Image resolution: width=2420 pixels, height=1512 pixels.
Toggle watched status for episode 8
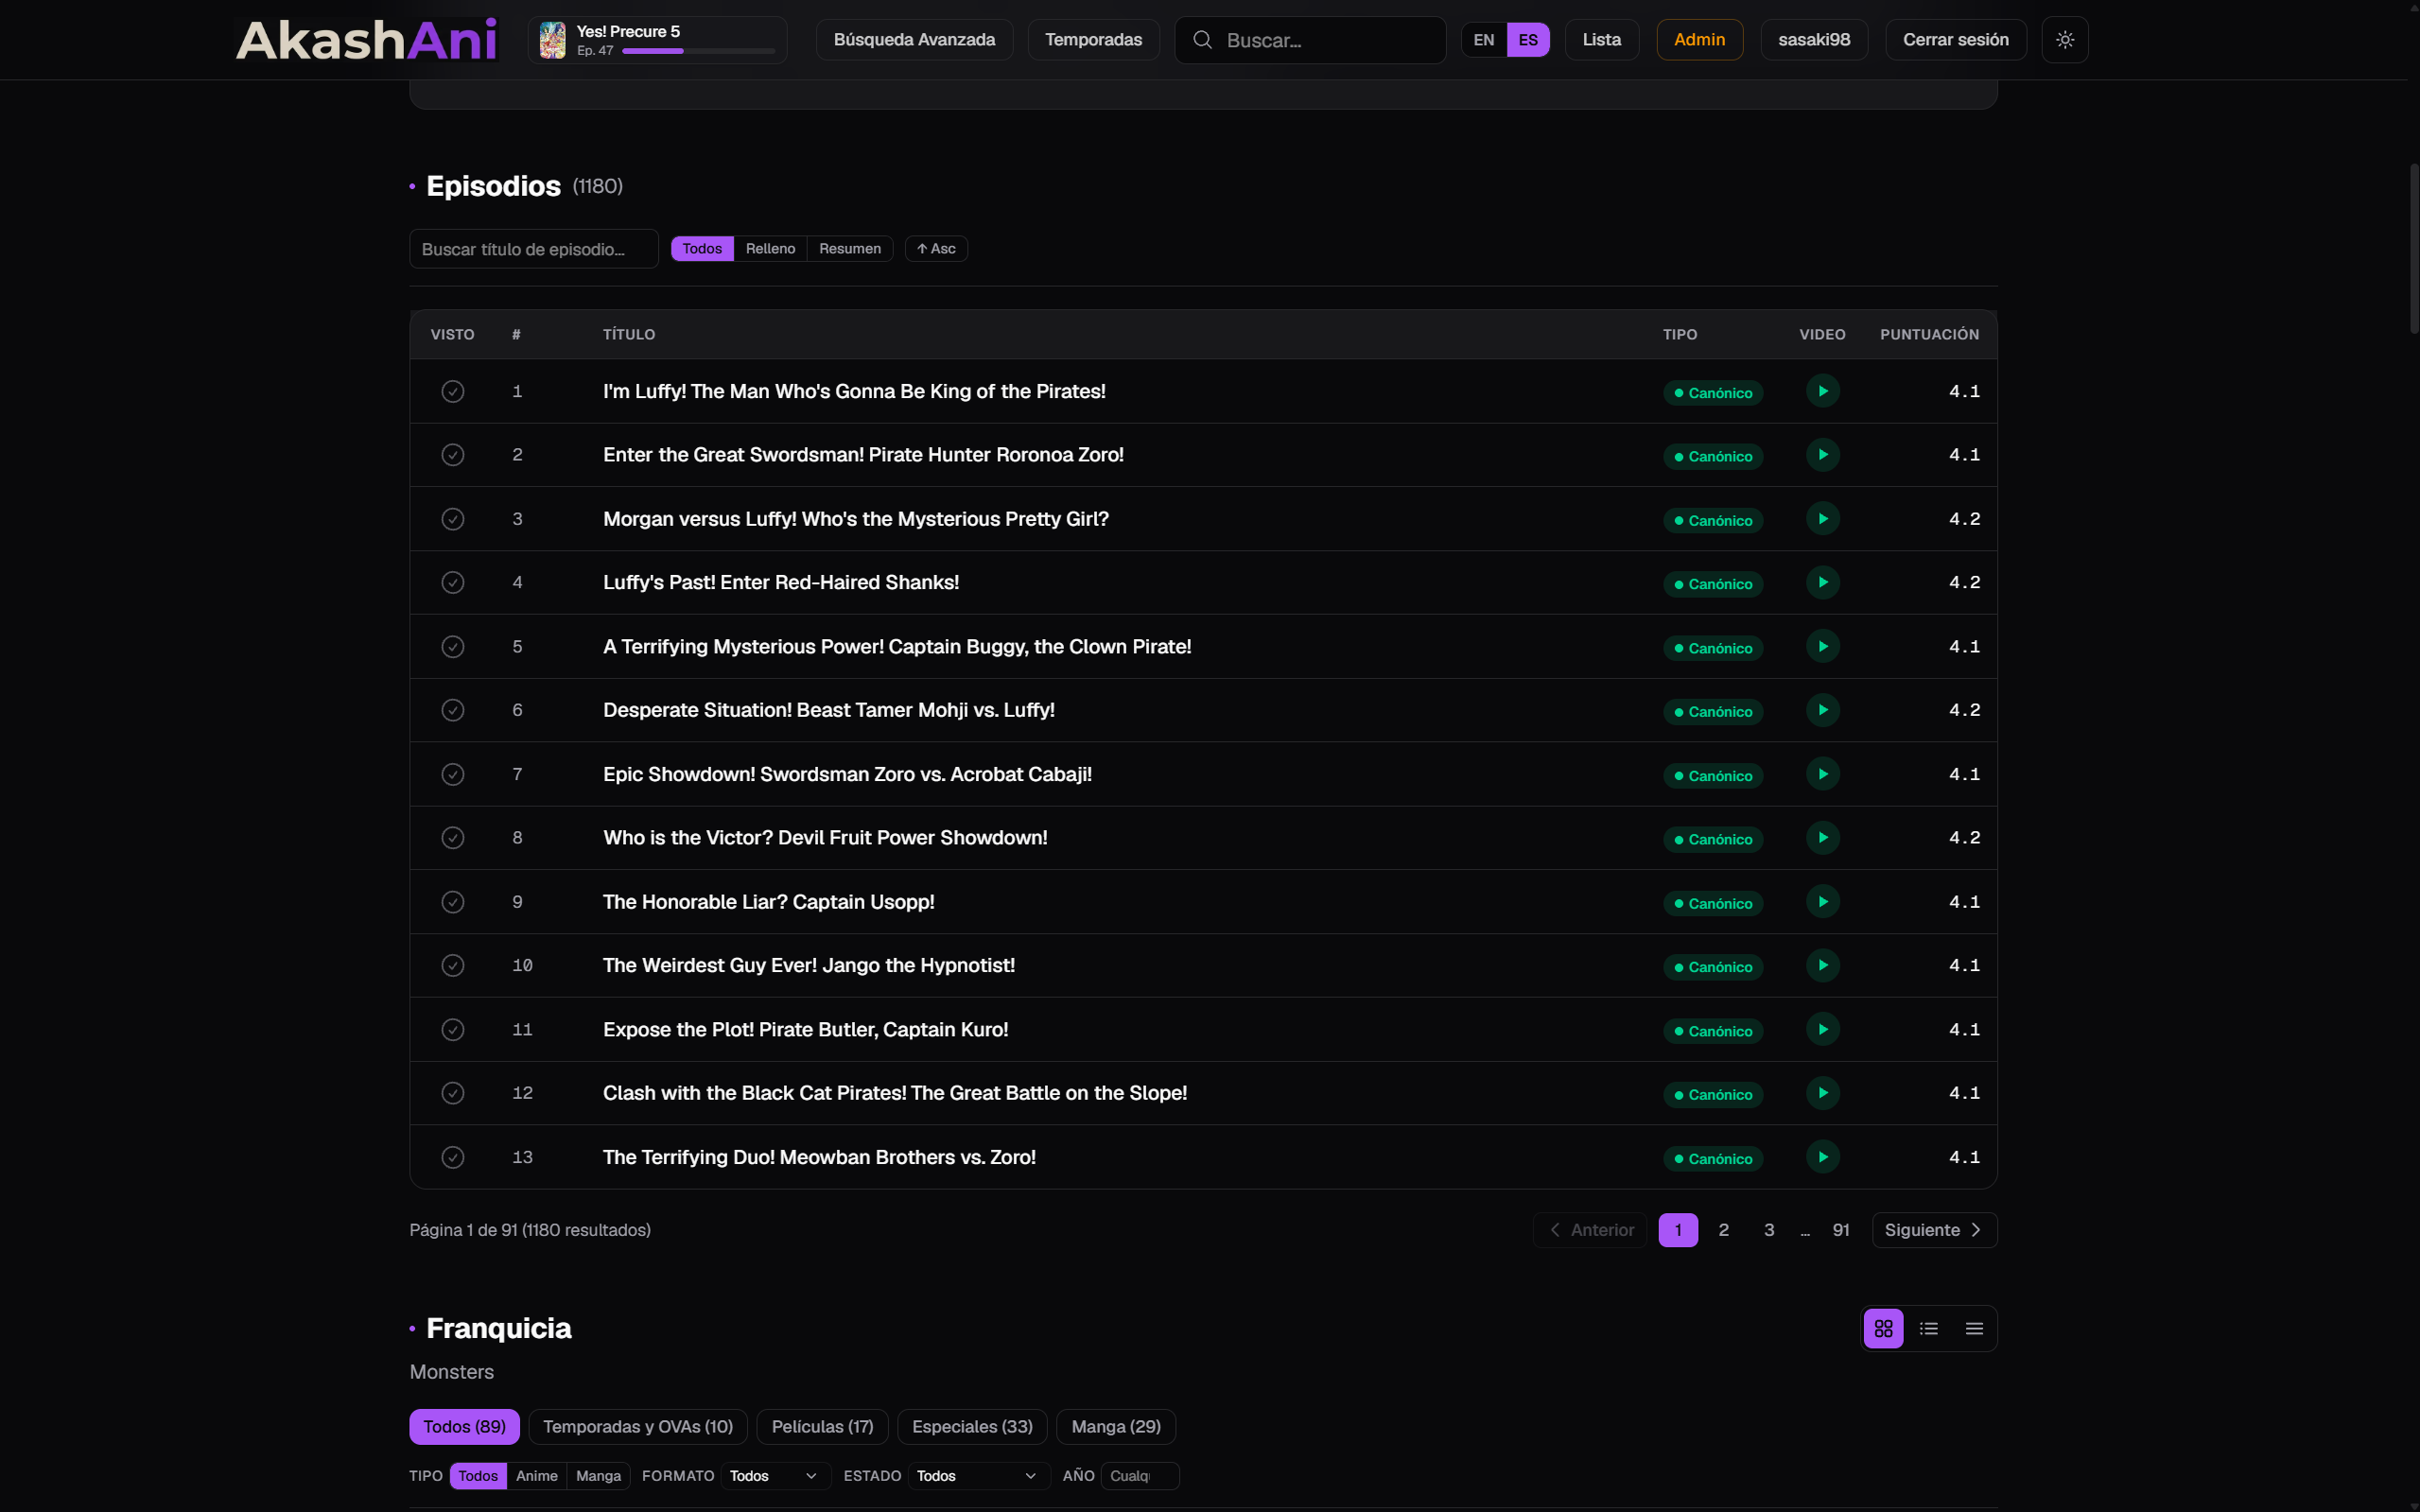coord(452,838)
